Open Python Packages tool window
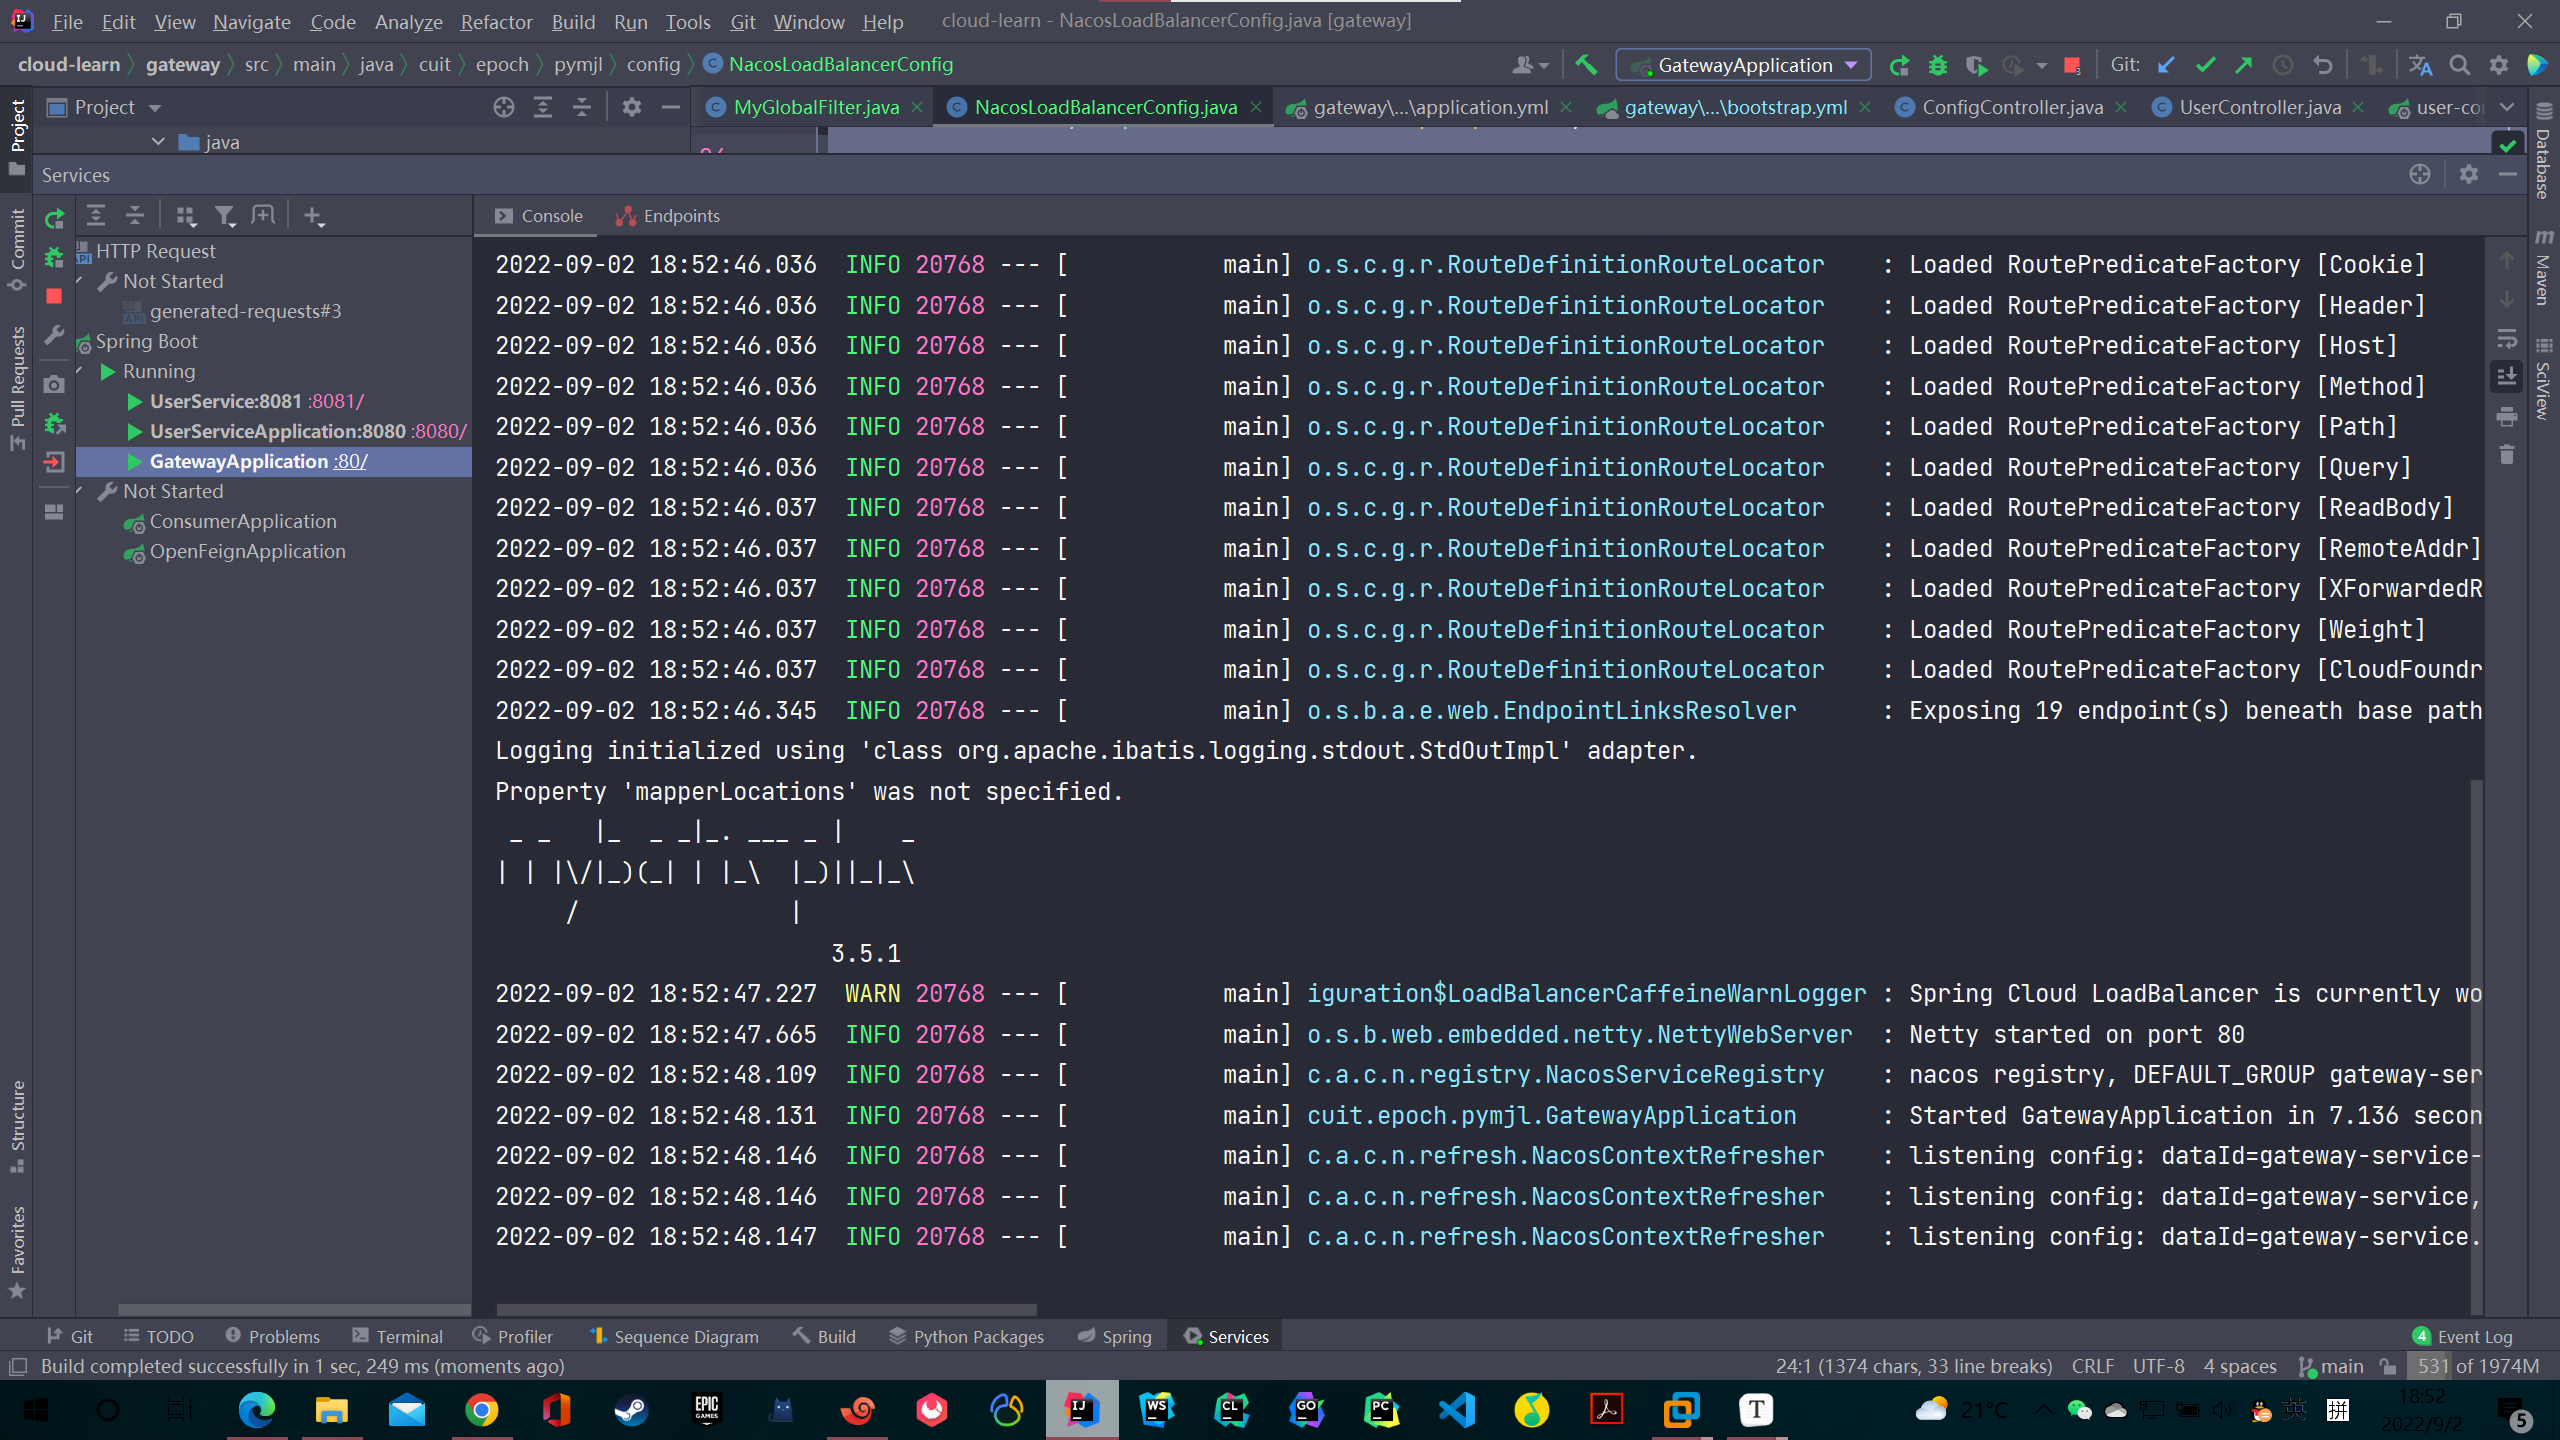This screenshot has width=2560, height=1440. 966,1336
